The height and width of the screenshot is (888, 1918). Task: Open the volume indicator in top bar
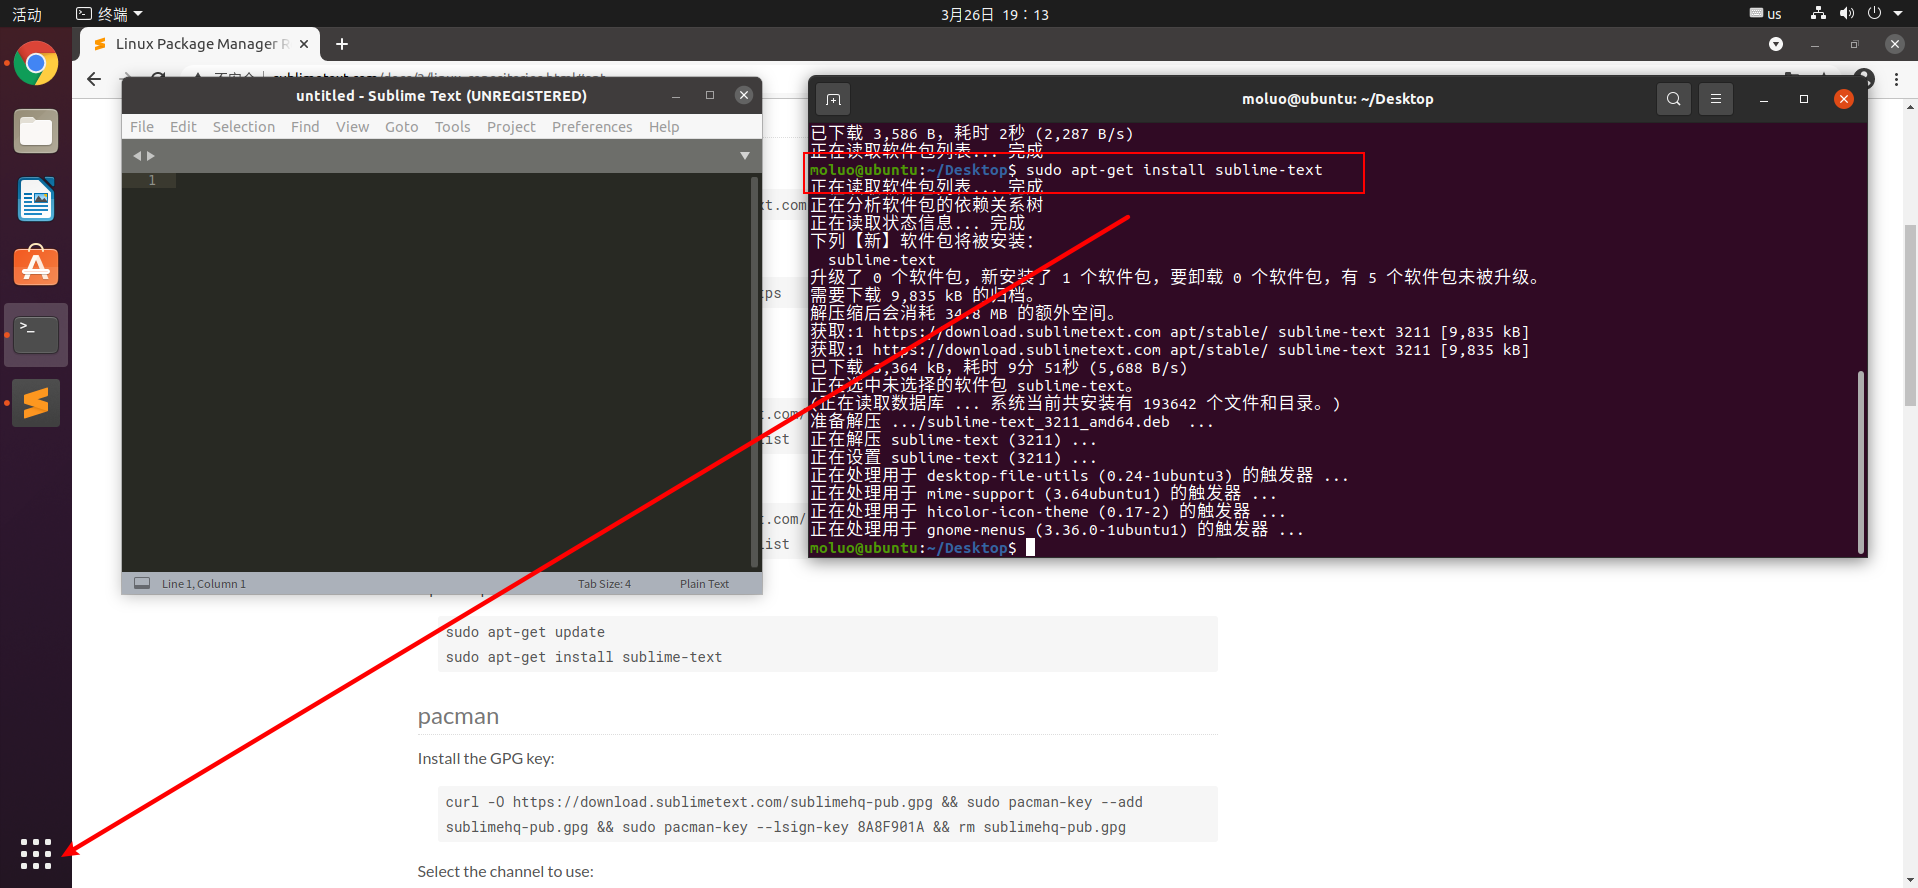tap(1846, 14)
